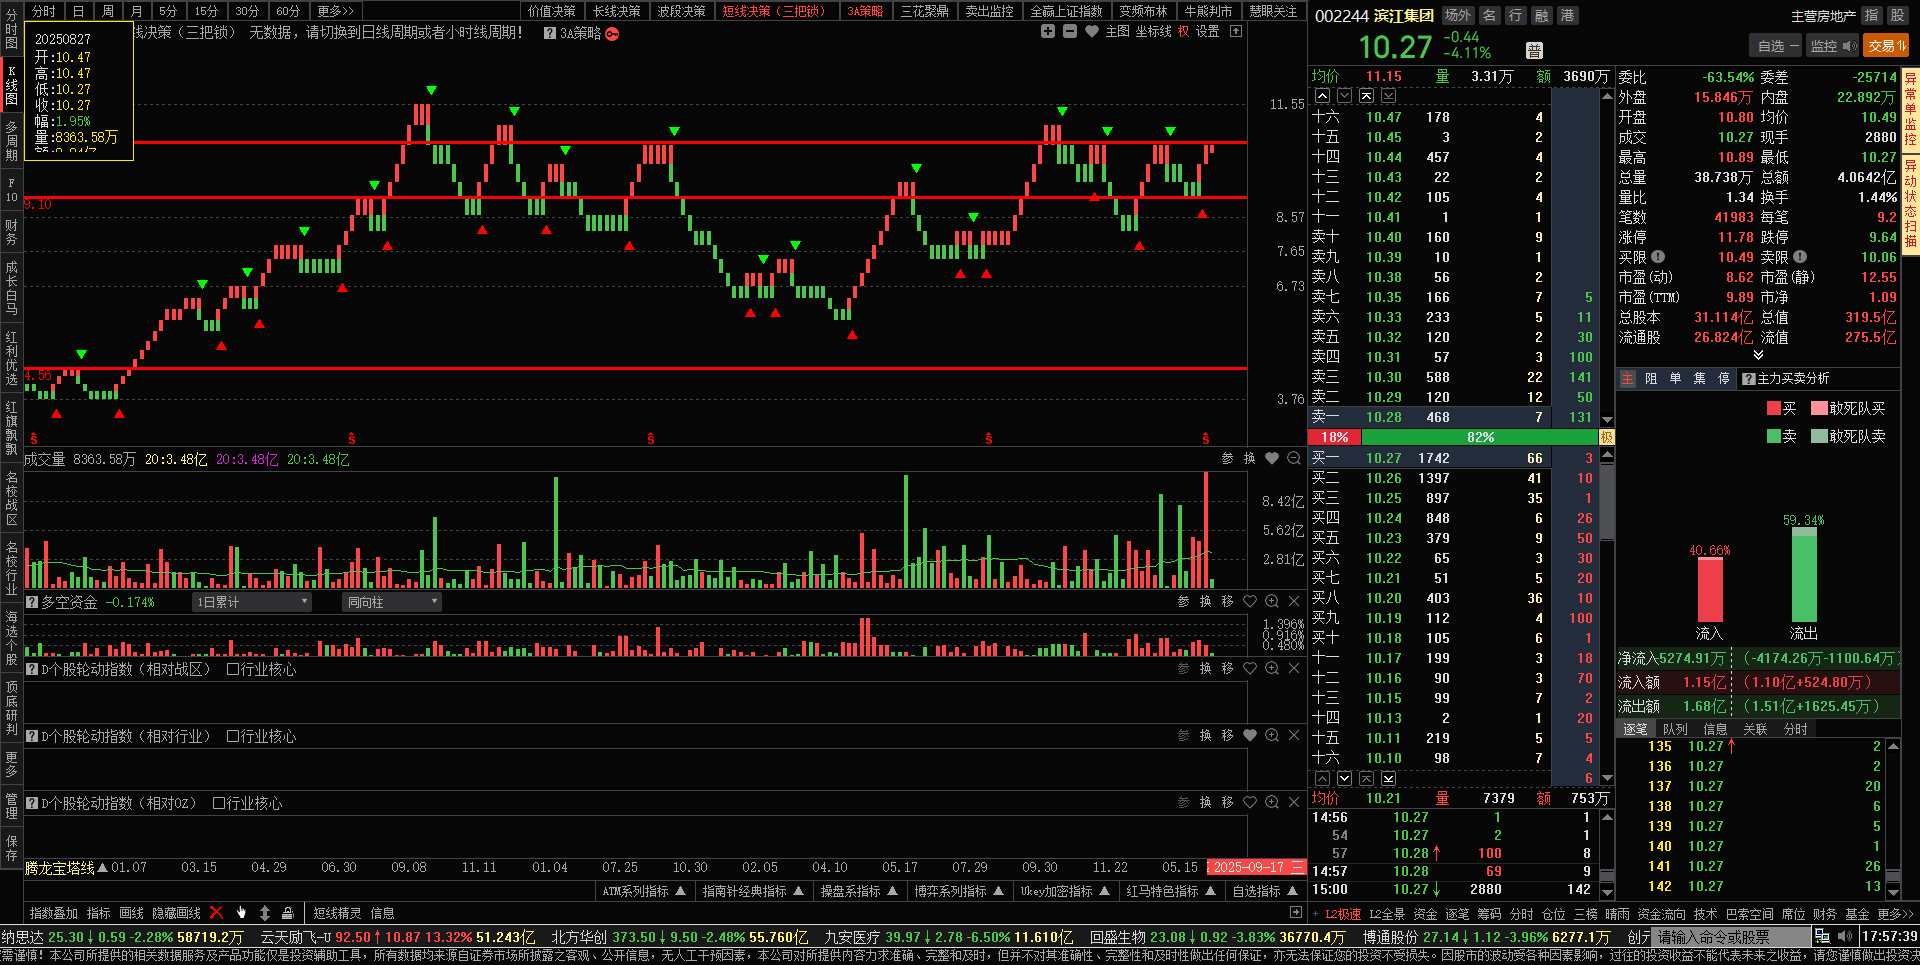Viewport: 1920px width, 965px height.
Task: Select 逐笔 tab in trades panel
Action: 1635,729
